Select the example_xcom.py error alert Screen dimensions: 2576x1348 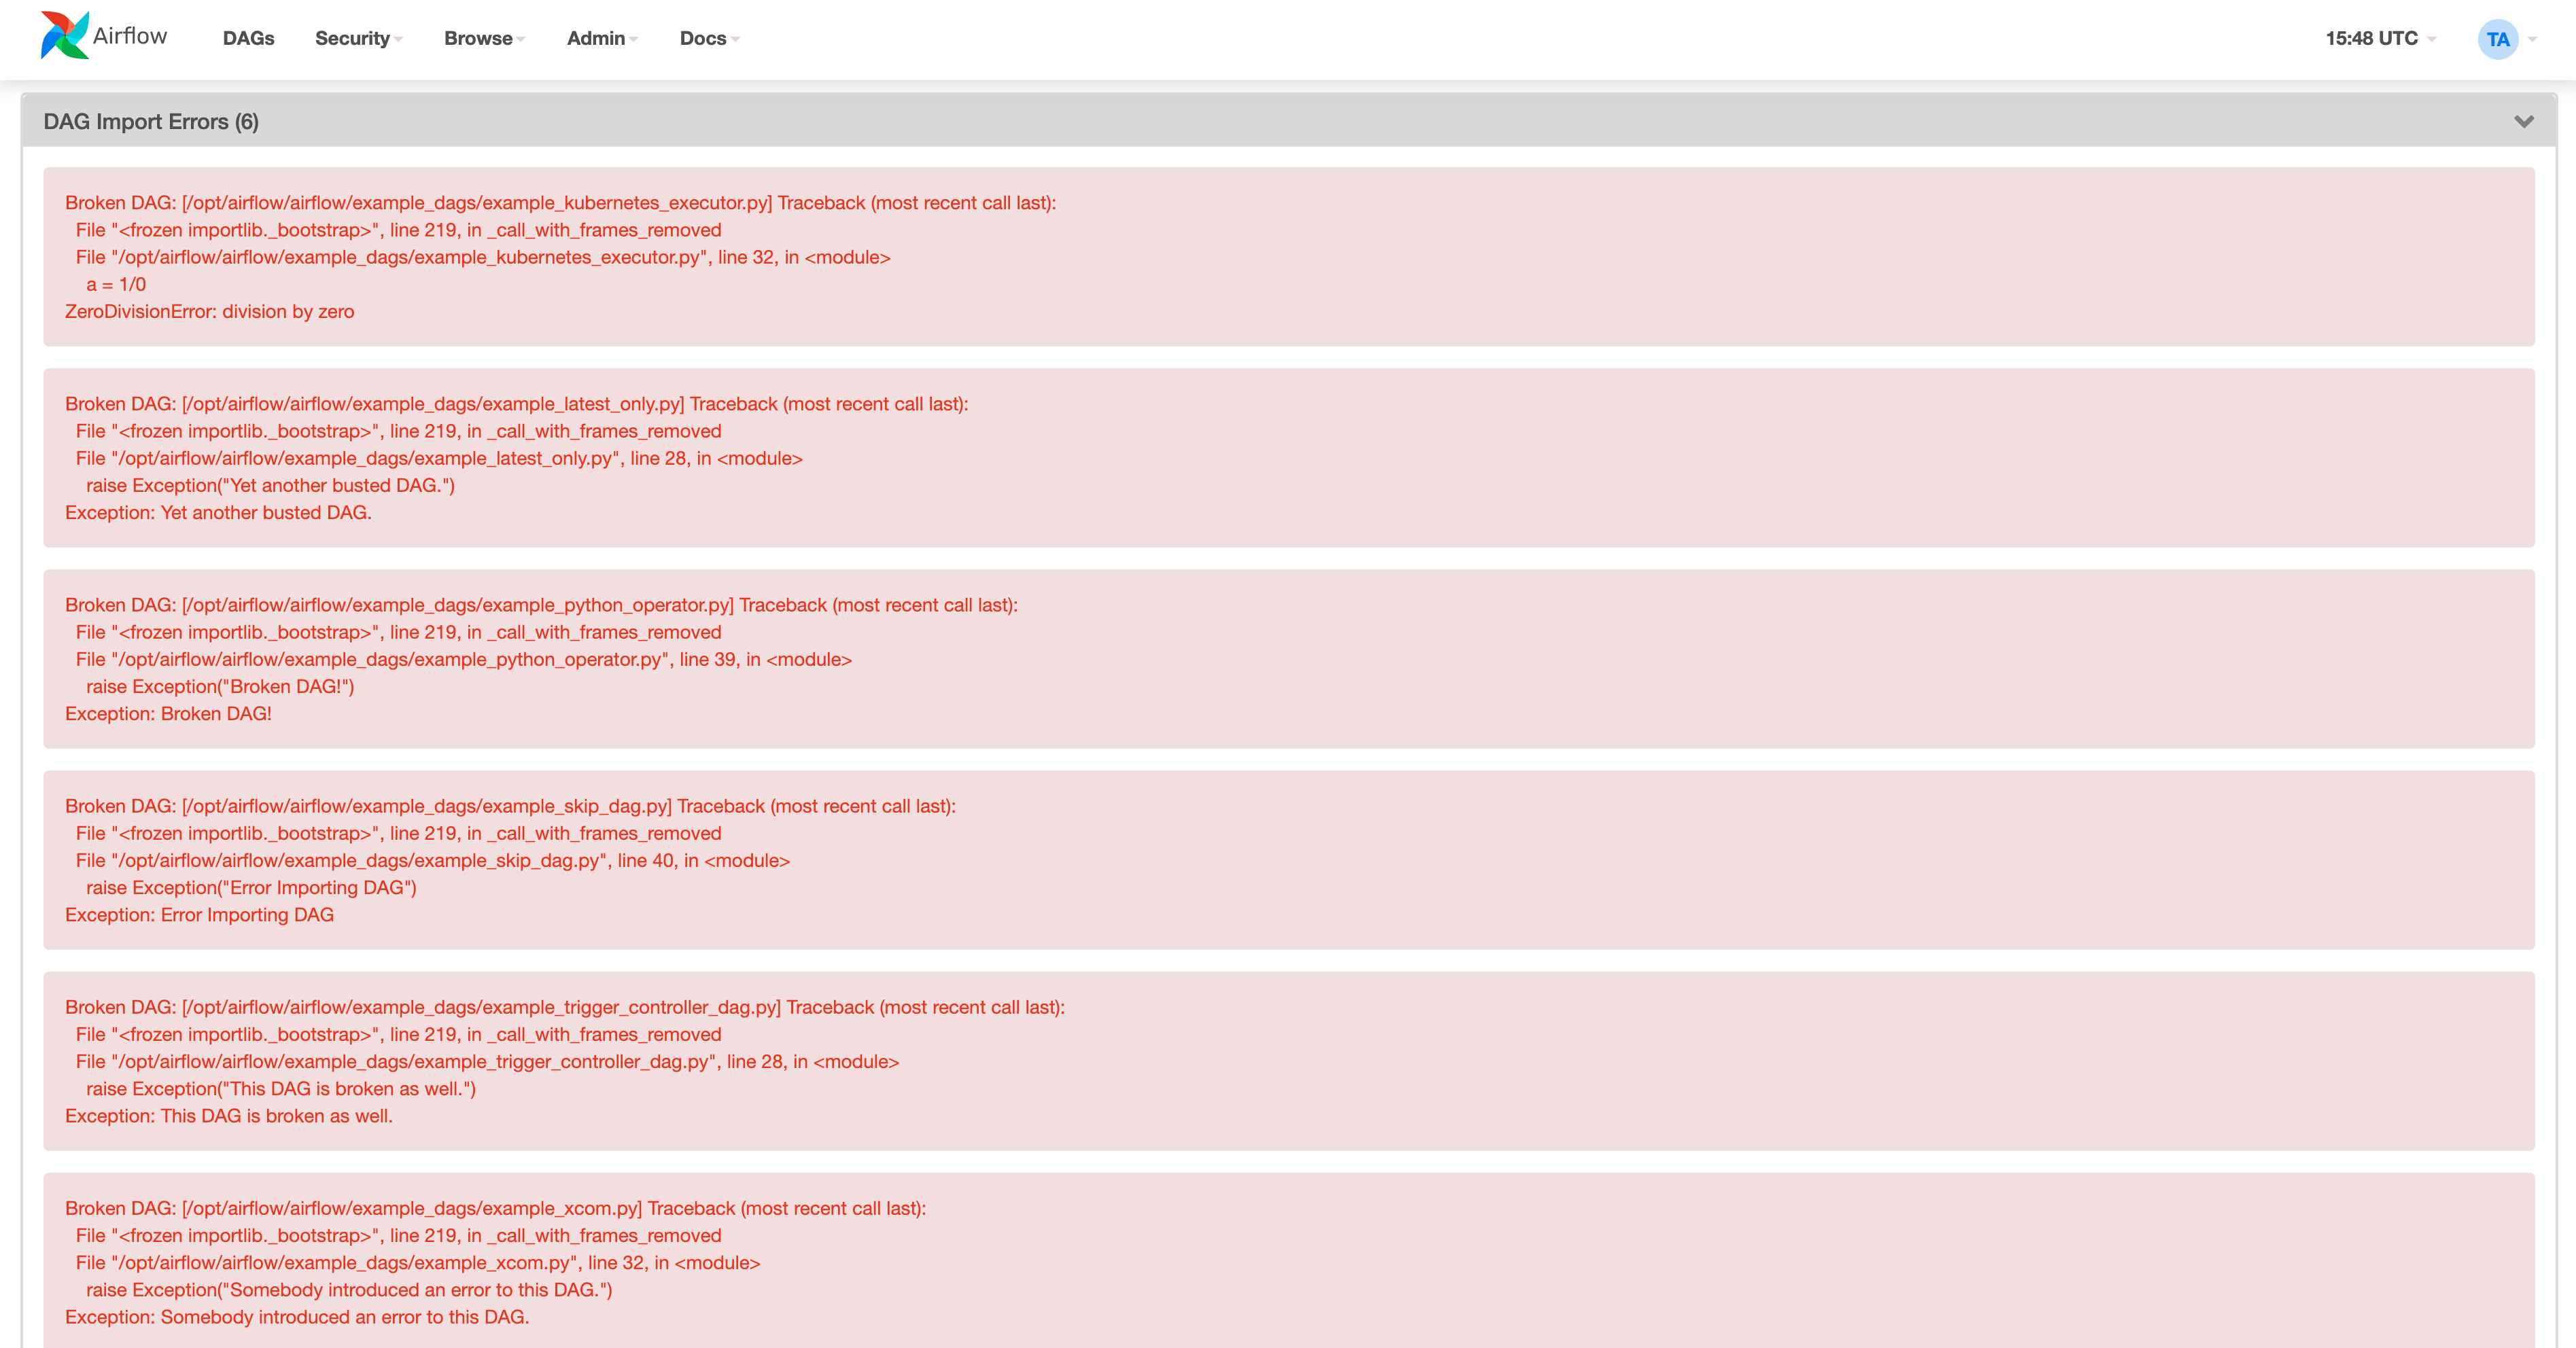pyautogui.click(x=1288, y=1262)
